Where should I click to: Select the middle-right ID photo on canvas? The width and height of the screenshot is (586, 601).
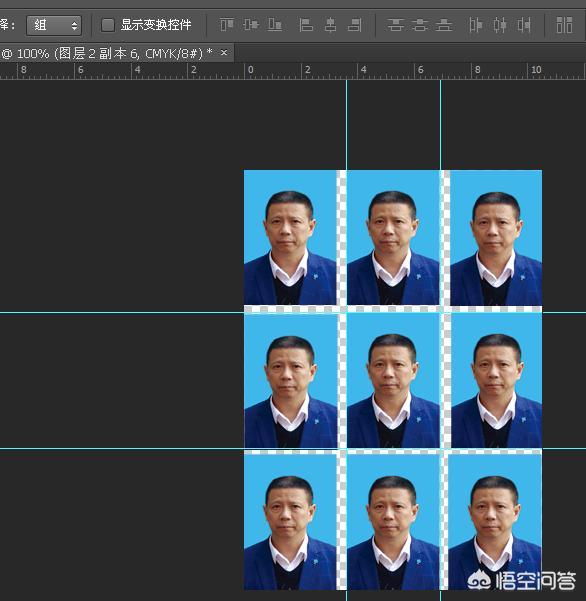(x=497, y=381)
